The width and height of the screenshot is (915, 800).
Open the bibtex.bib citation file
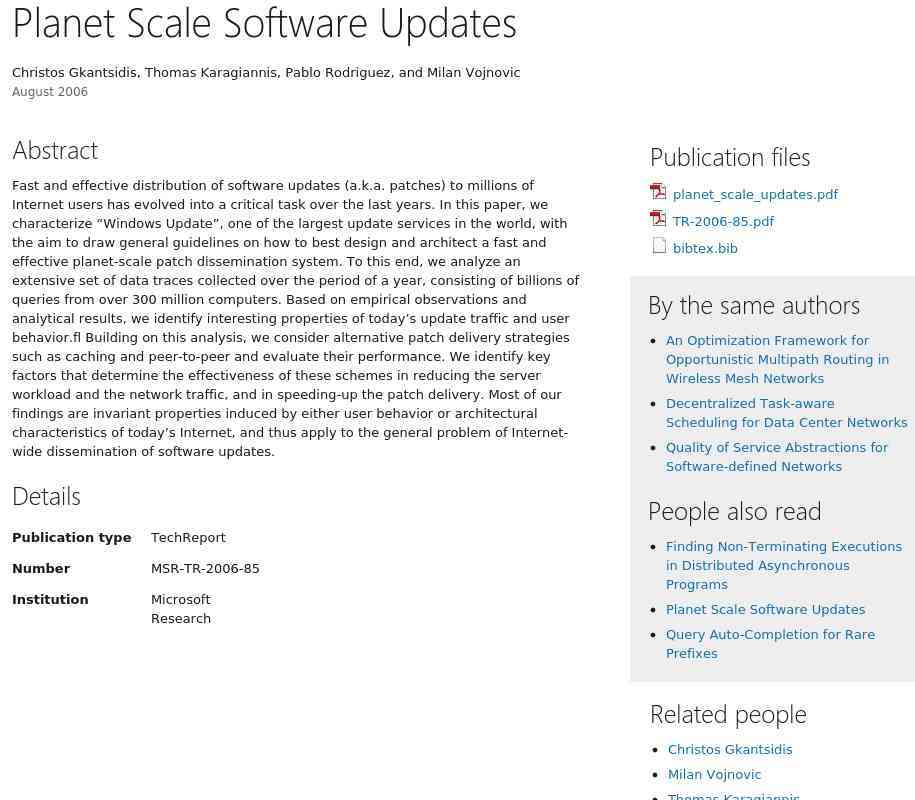pyautogui.click(x=705, y=249)
